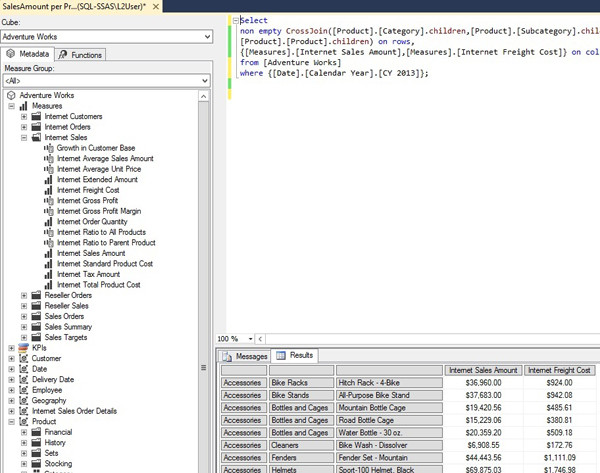
Task: Expand the Sales Summary folder
Action: click(24, 327)
